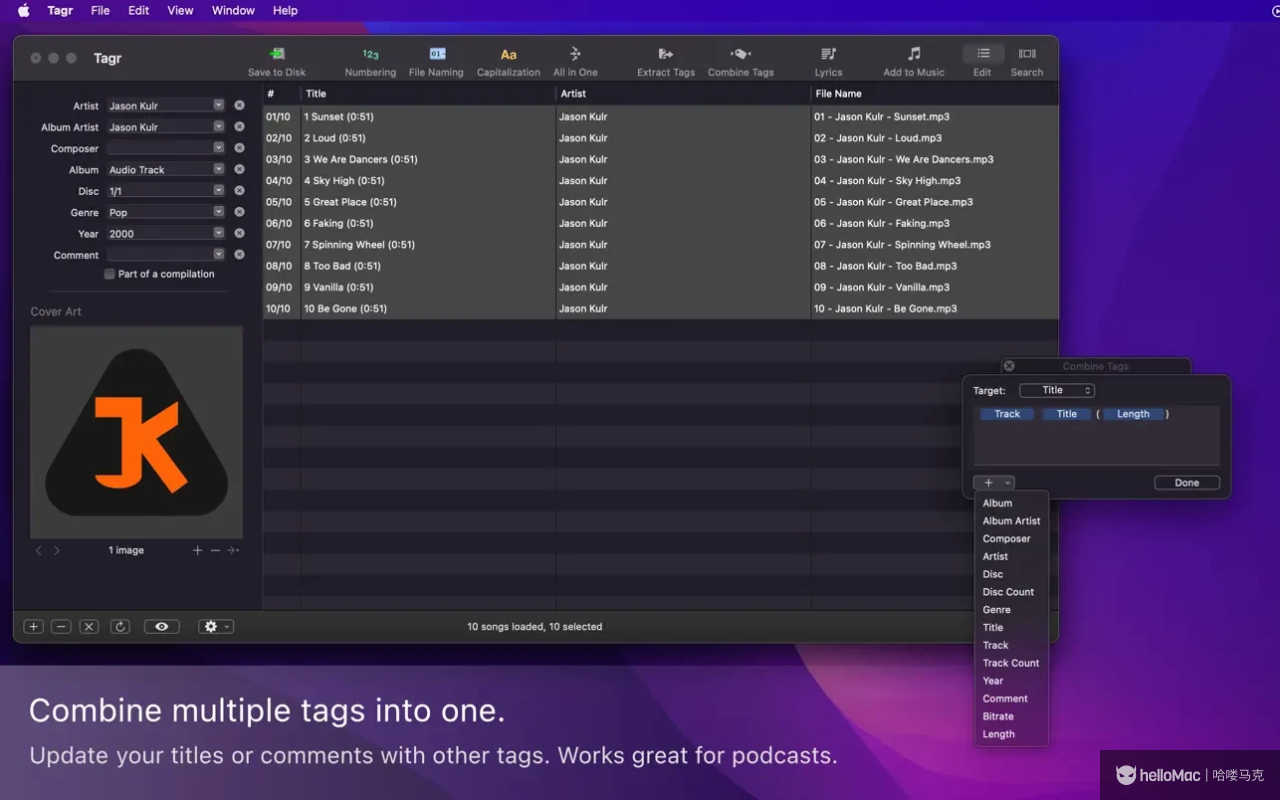Screen dimensions: 1280x800
Task: Show next cover art image
Action: 57,550
